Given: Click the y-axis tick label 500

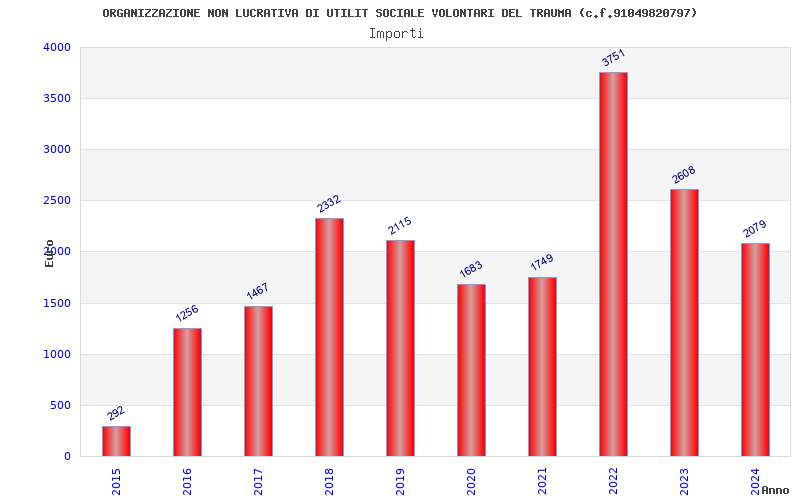Looking at the screenshot, I should point(60,405).
